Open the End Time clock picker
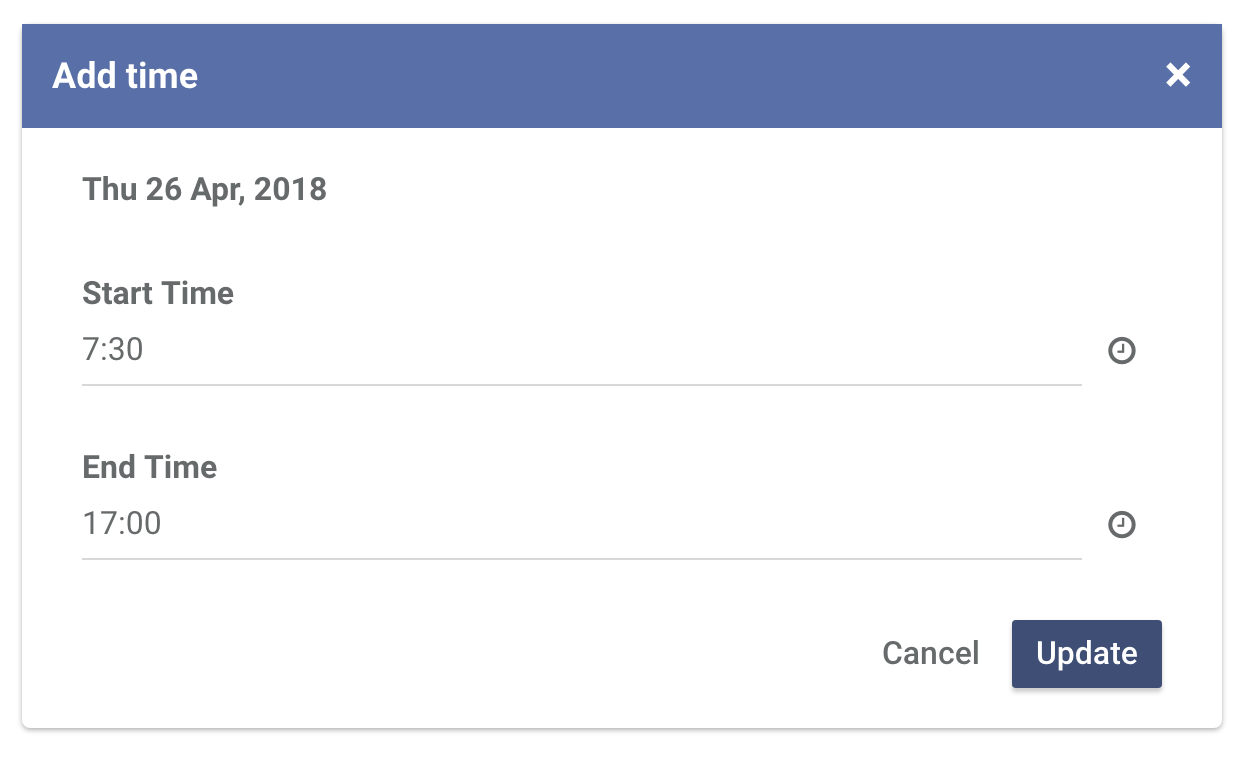Image resolution: width=1252 pixels, height=758 pixels. pyautogui.click(x=1122, y=525)
